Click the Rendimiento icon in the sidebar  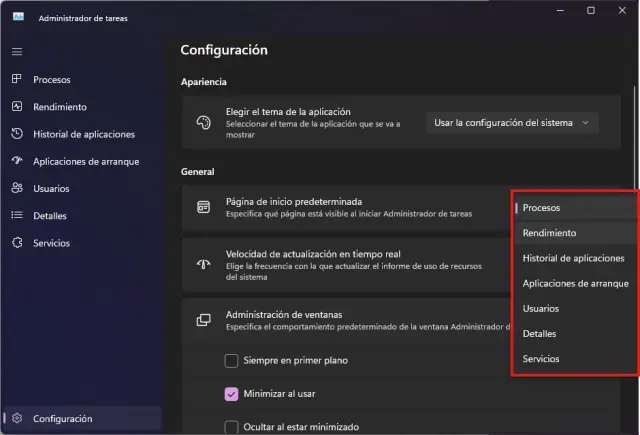(x=16, y=107)
